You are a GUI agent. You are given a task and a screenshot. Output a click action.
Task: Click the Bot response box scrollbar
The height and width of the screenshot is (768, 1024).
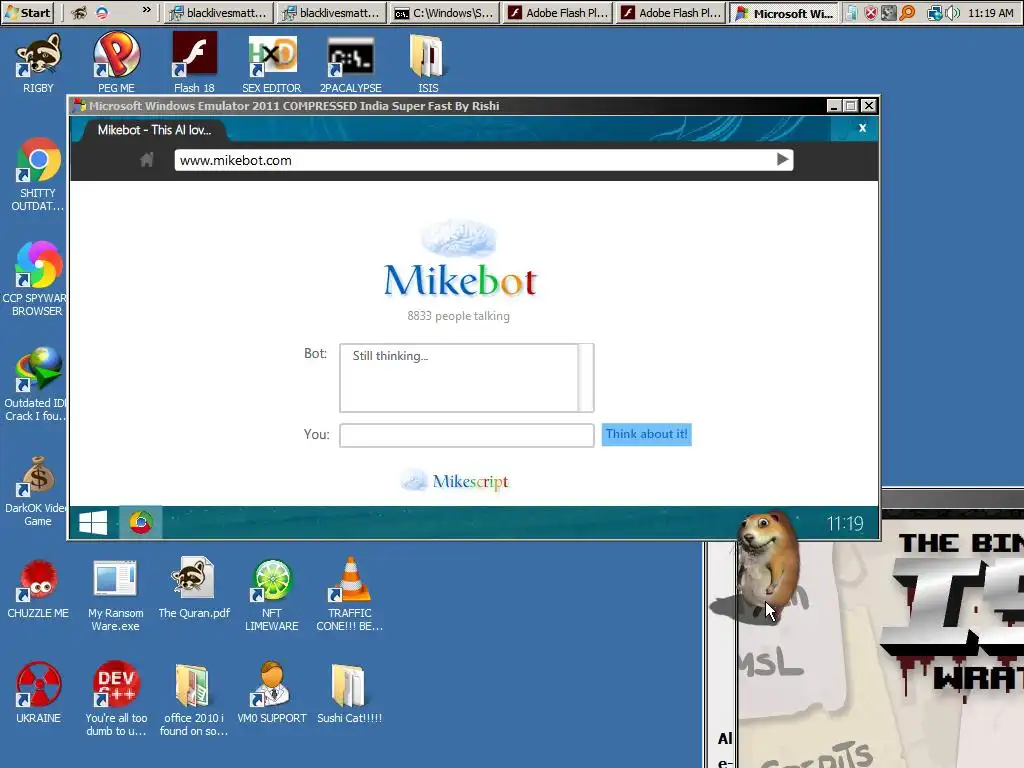pyautogui.click(x=586, y=377)
